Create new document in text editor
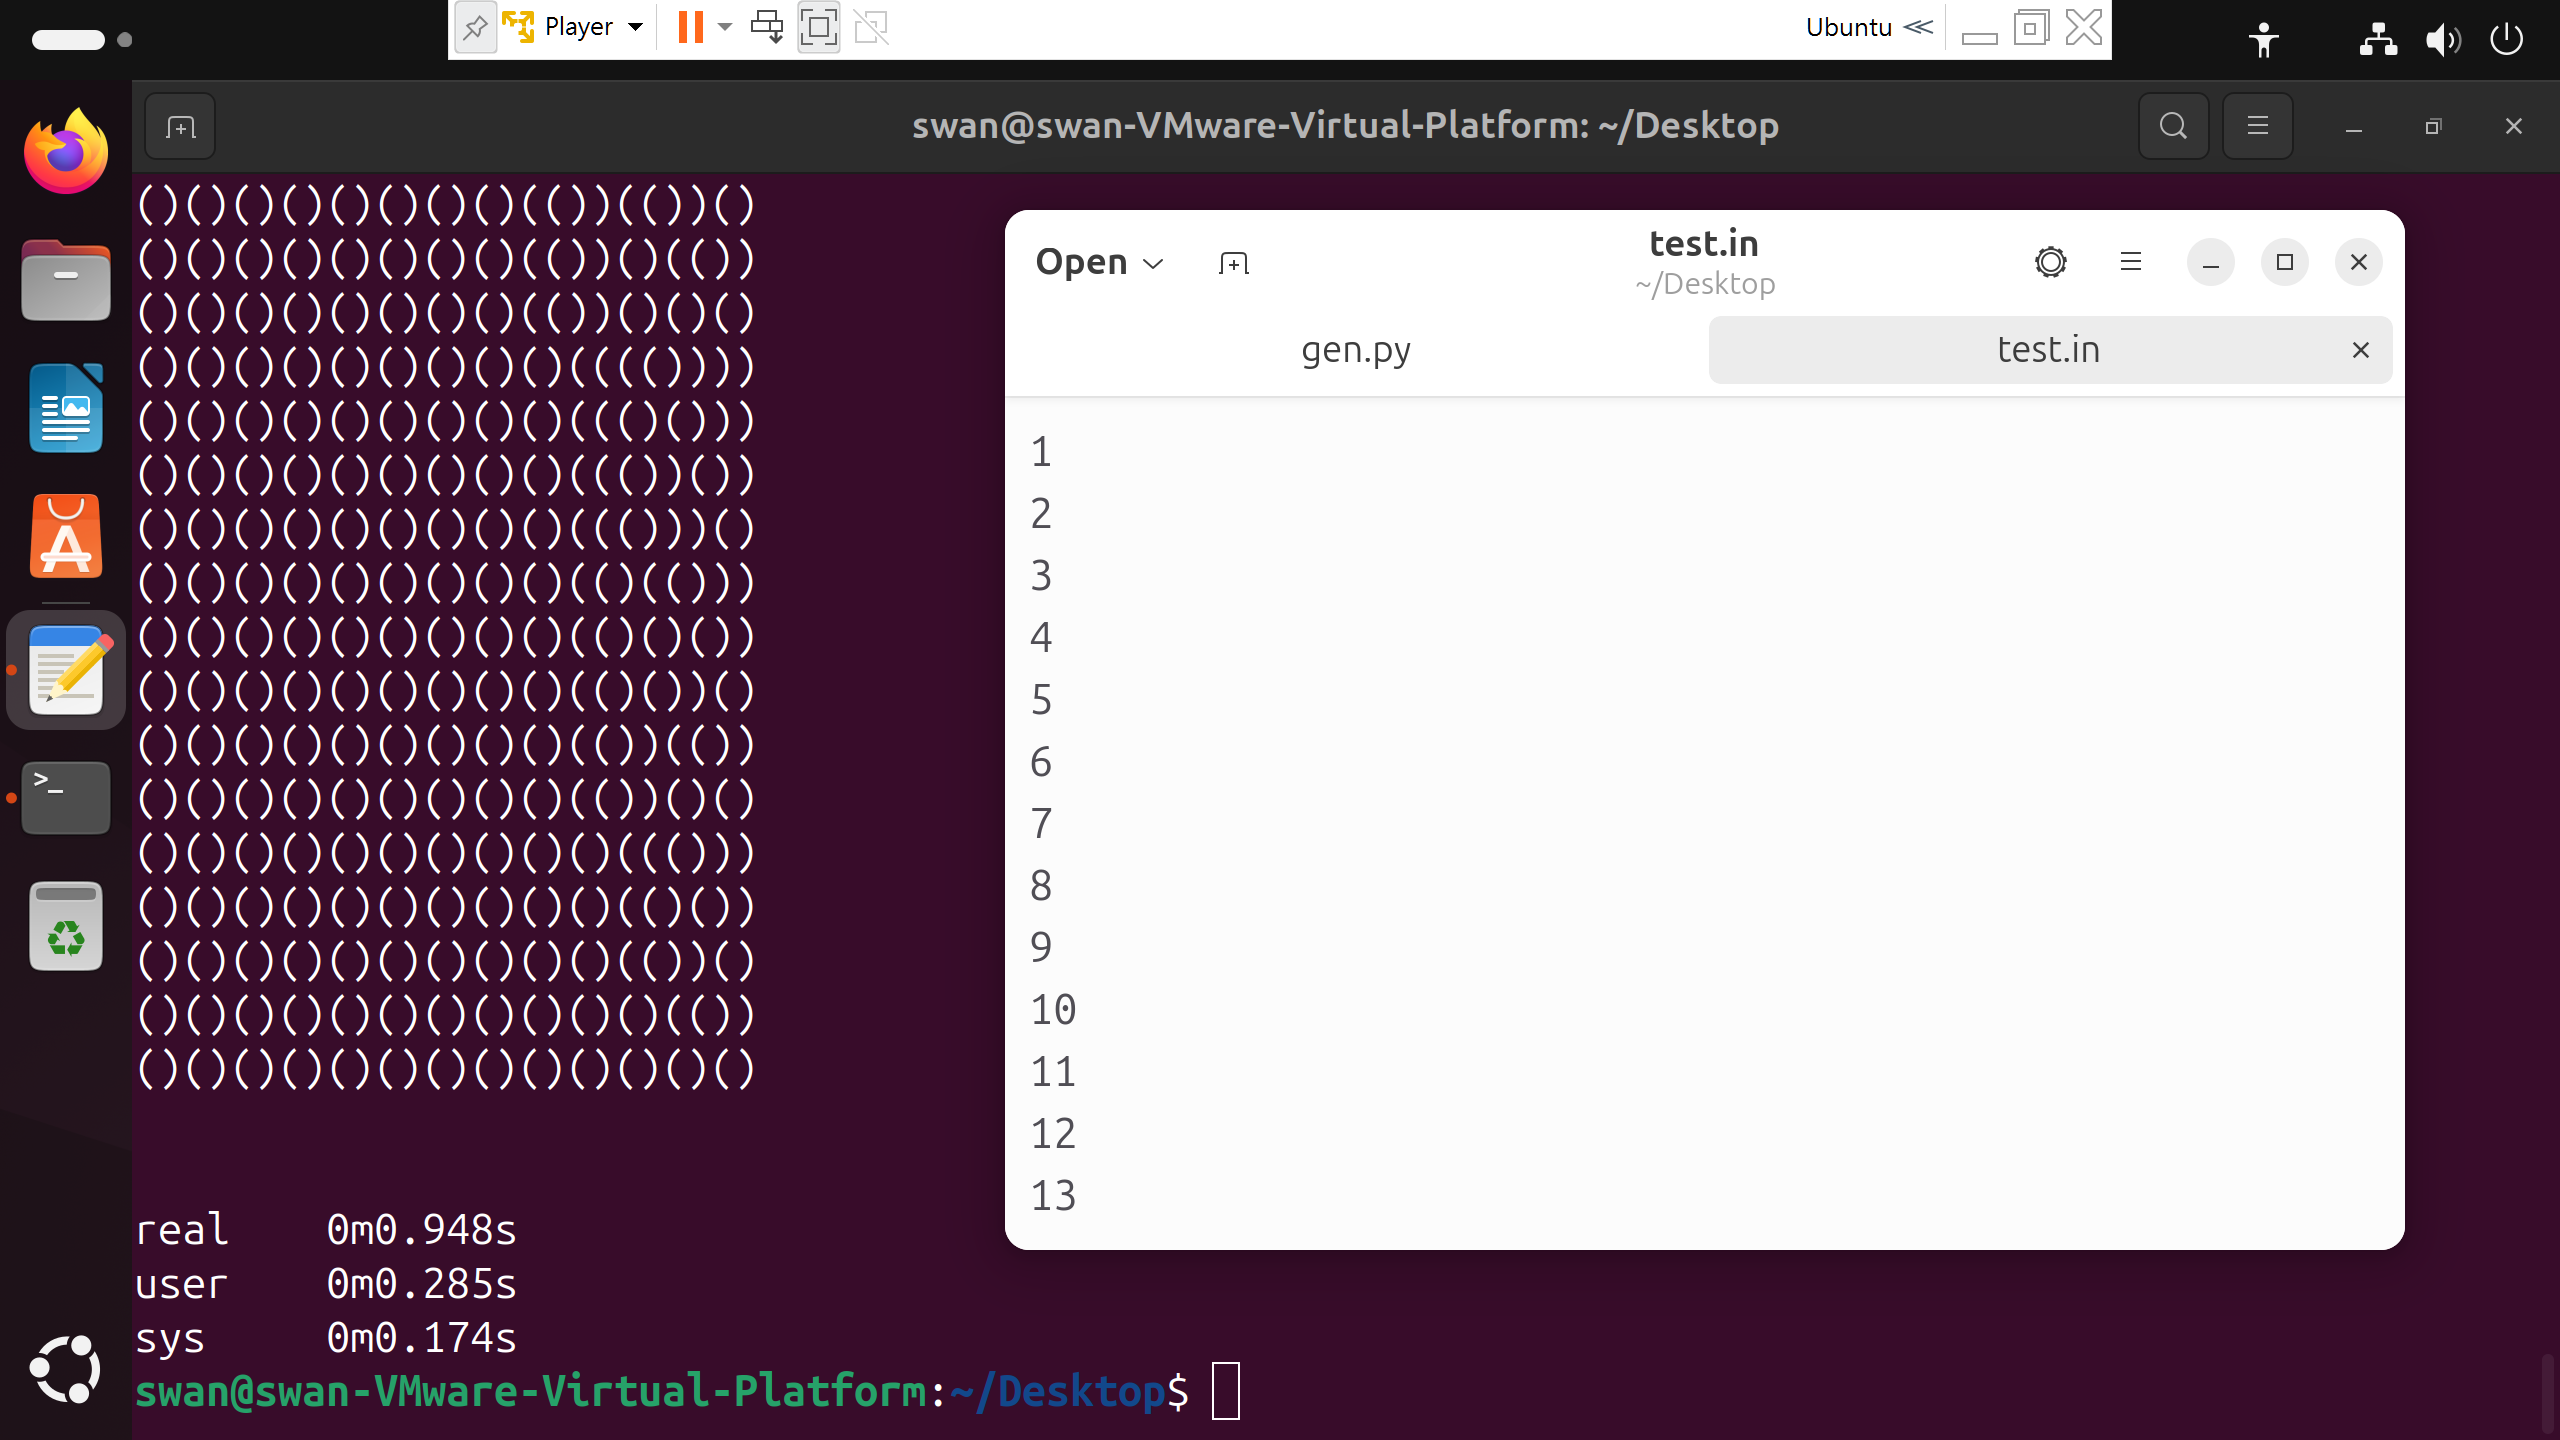The width and height of the screenshot is (2560, 1440). (1234, 263)
